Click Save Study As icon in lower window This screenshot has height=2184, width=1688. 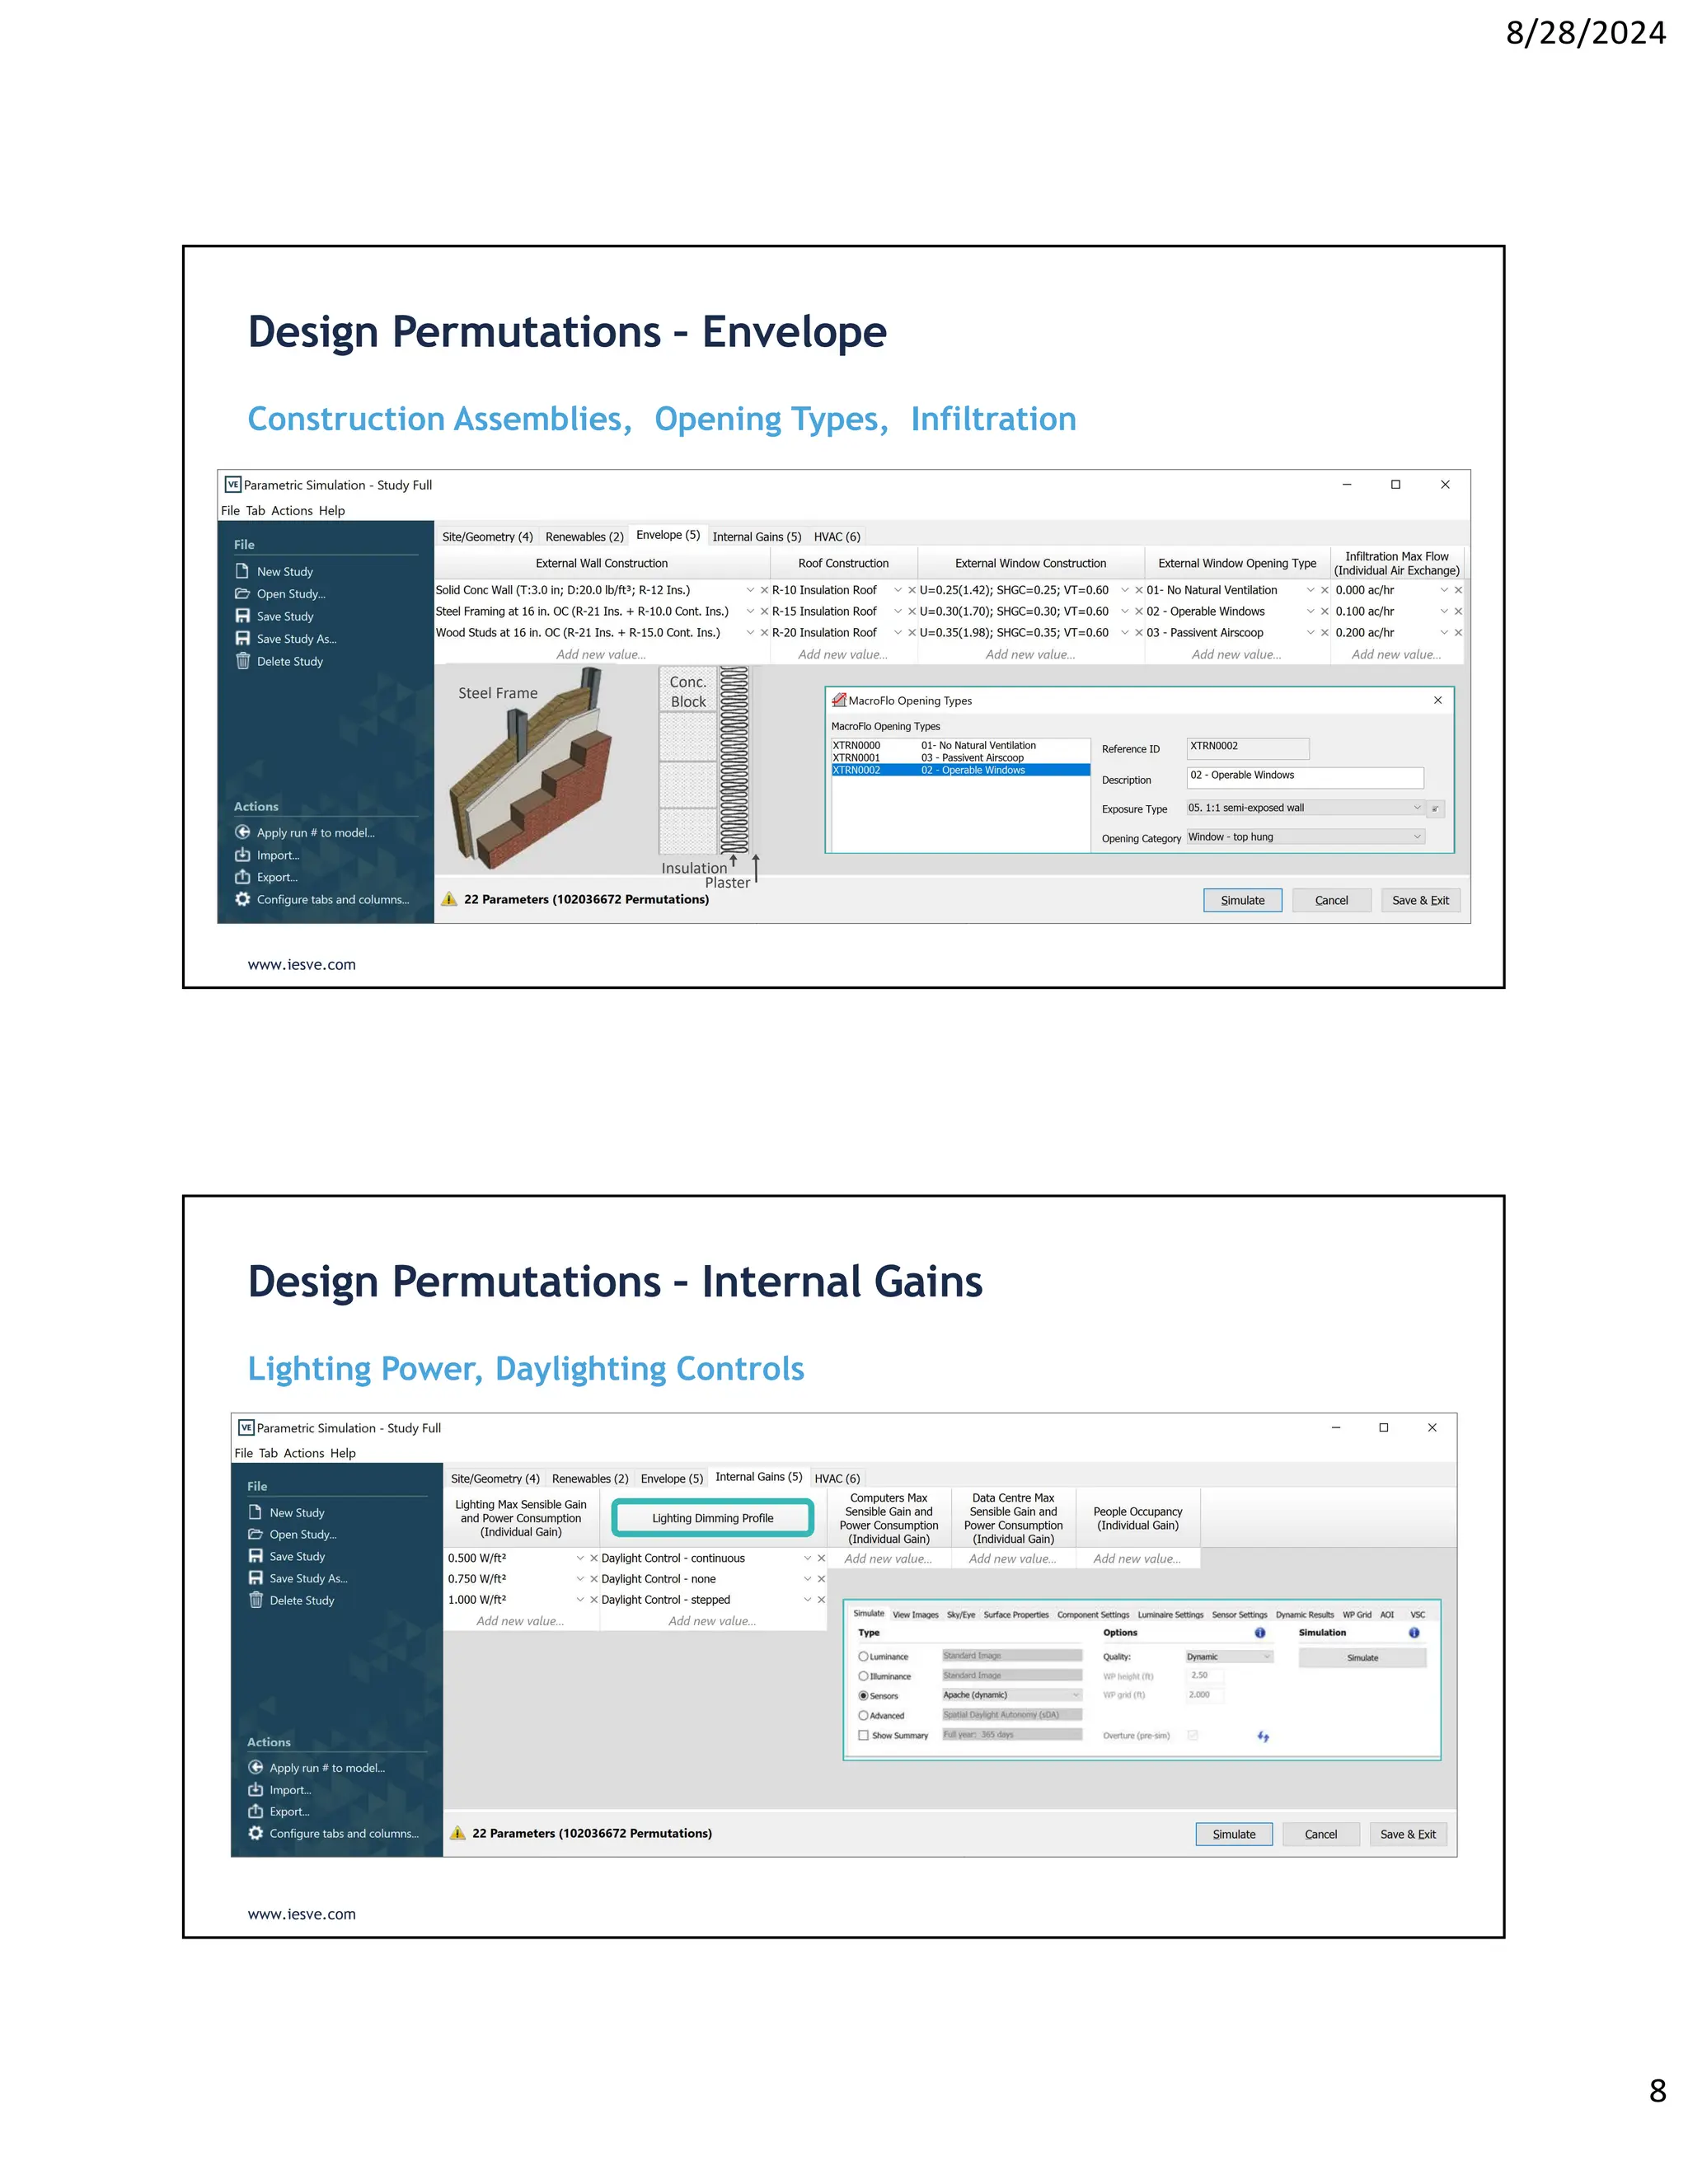(255, 1578)
